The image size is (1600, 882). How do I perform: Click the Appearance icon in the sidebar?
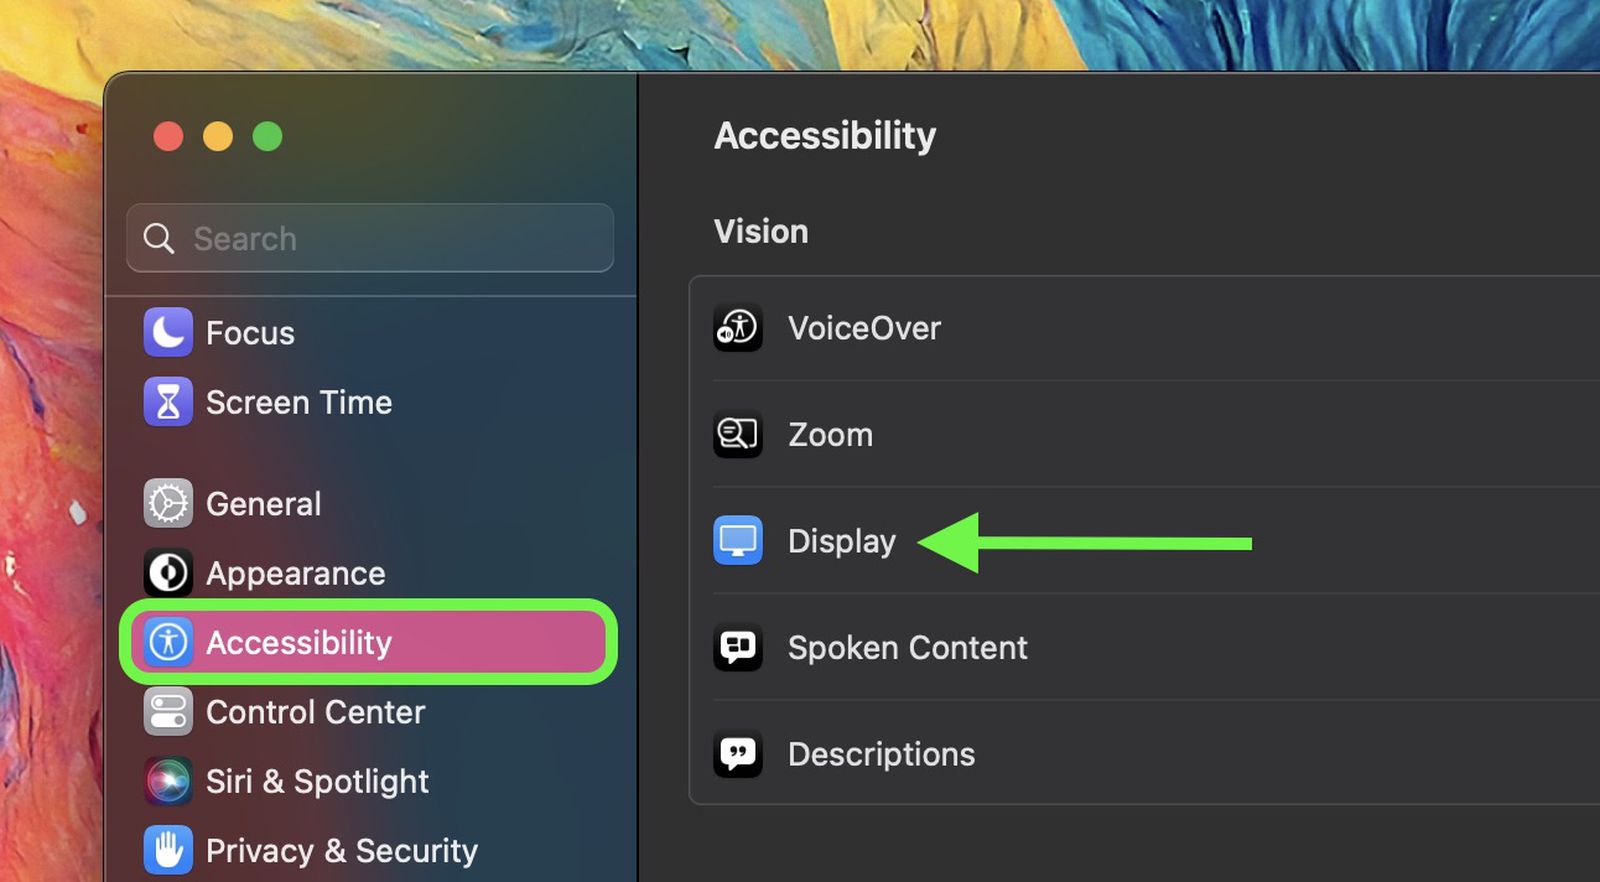(x=168, y=572)
